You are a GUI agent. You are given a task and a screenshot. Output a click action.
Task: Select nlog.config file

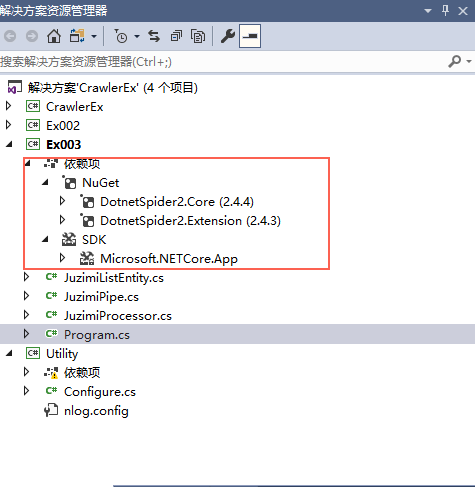(x=96, y=411)
